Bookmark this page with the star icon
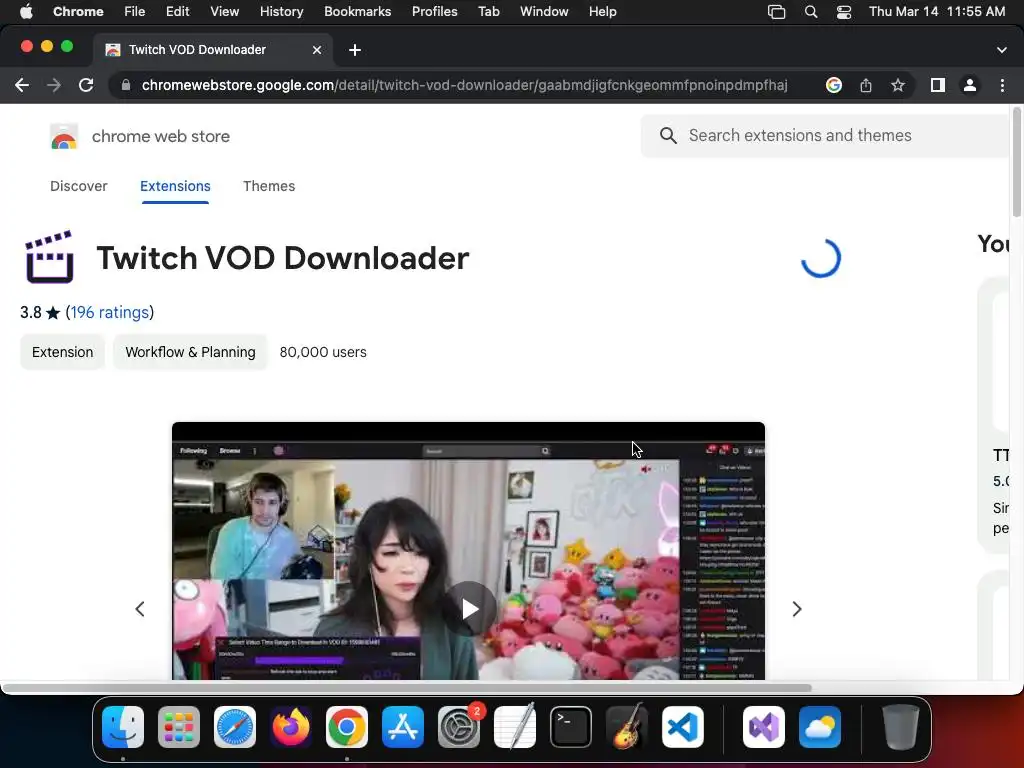The image size is (1024, 768). click(898, 85)
